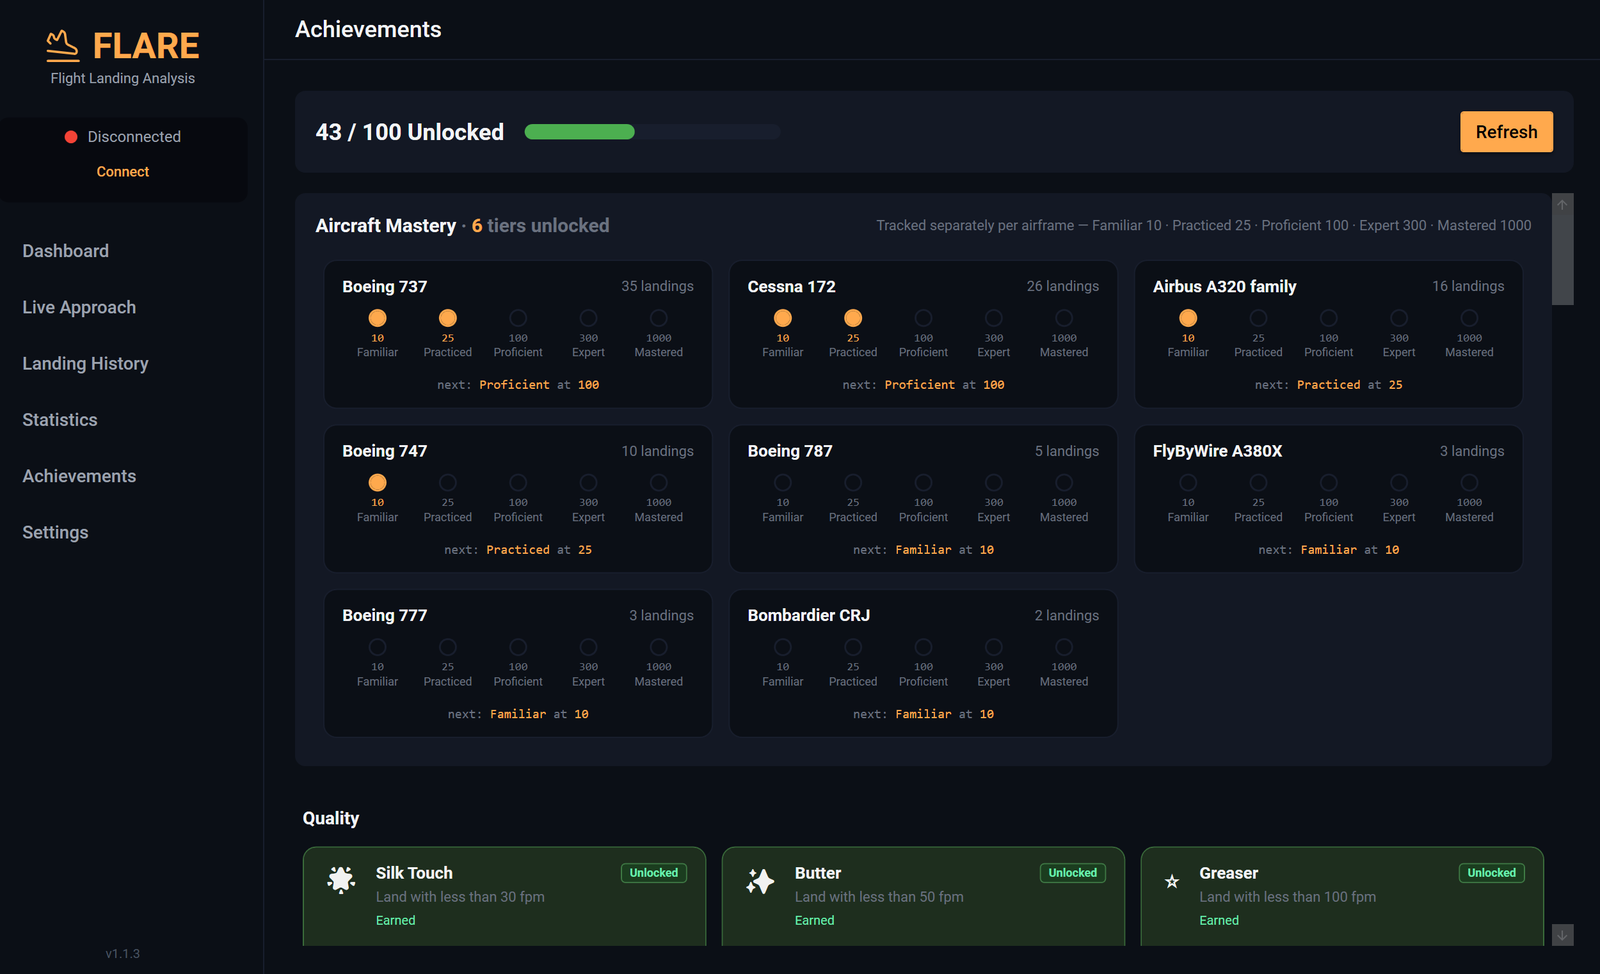Switch to Statistics page

(x=60, y=420)
